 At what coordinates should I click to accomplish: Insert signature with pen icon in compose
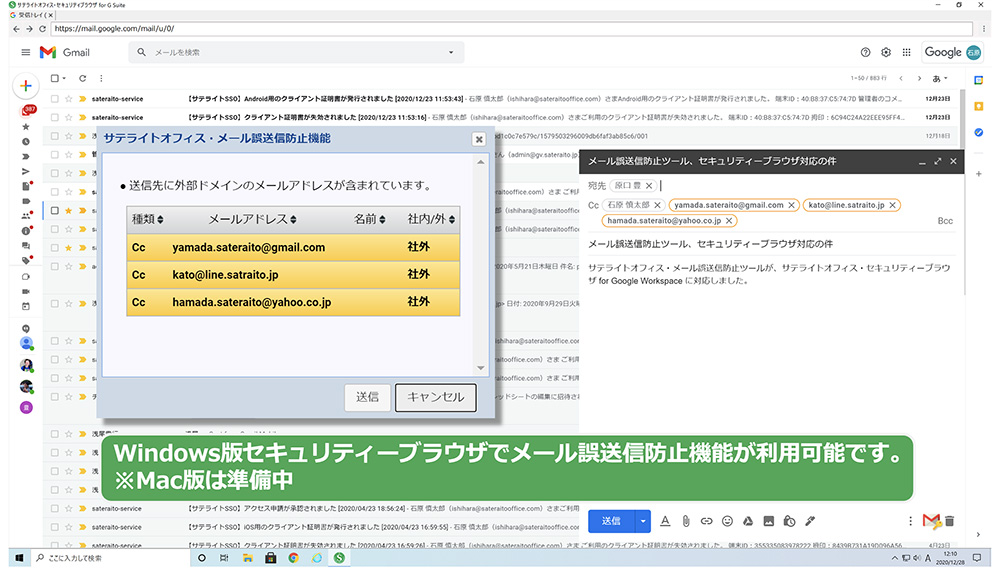click(x=810, y=521)
